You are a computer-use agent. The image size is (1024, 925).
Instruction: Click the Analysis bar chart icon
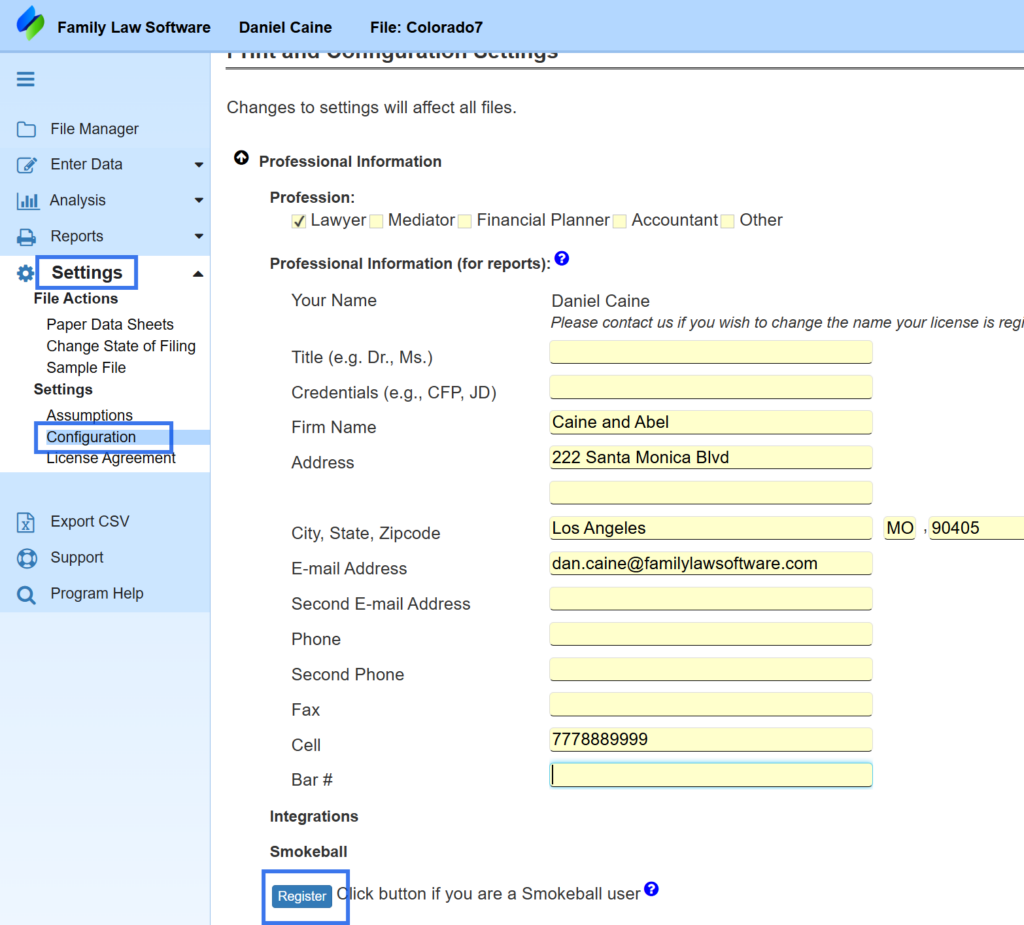point(28,201)
